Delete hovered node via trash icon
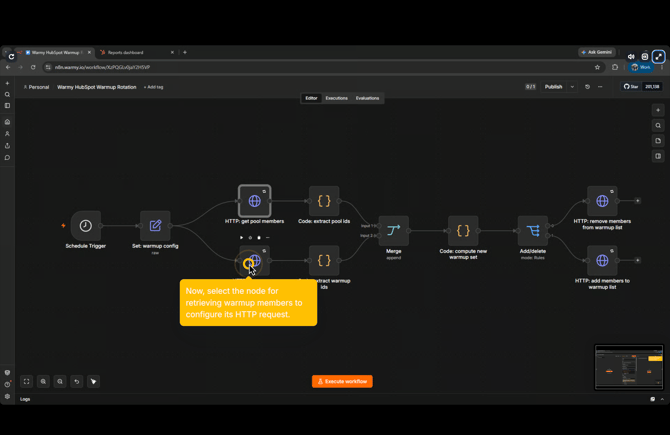 click(x=259, y=238)
